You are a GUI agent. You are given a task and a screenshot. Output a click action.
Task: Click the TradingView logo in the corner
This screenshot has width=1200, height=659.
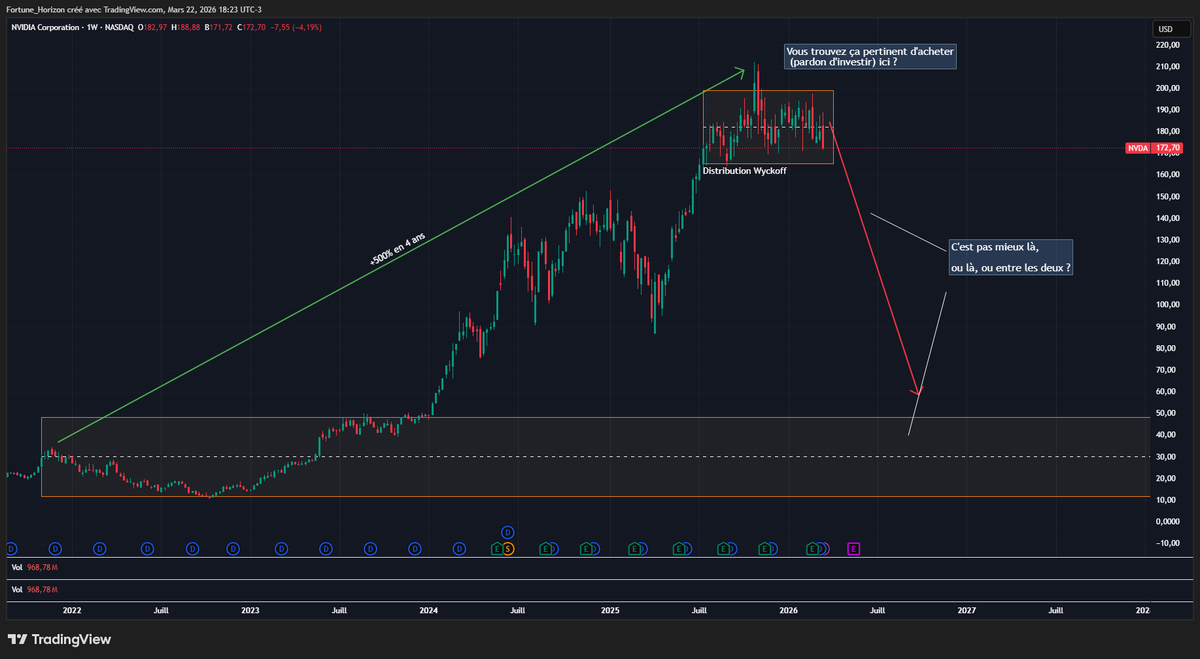(60, 639)
